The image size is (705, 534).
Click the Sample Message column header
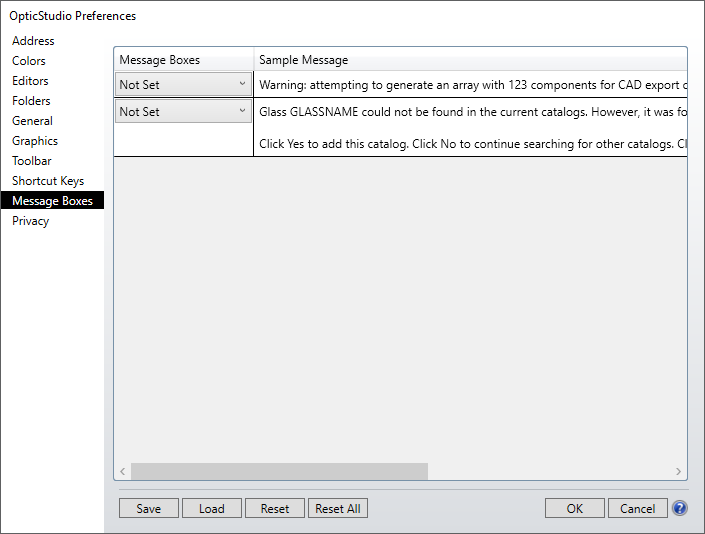click(304, 60)
